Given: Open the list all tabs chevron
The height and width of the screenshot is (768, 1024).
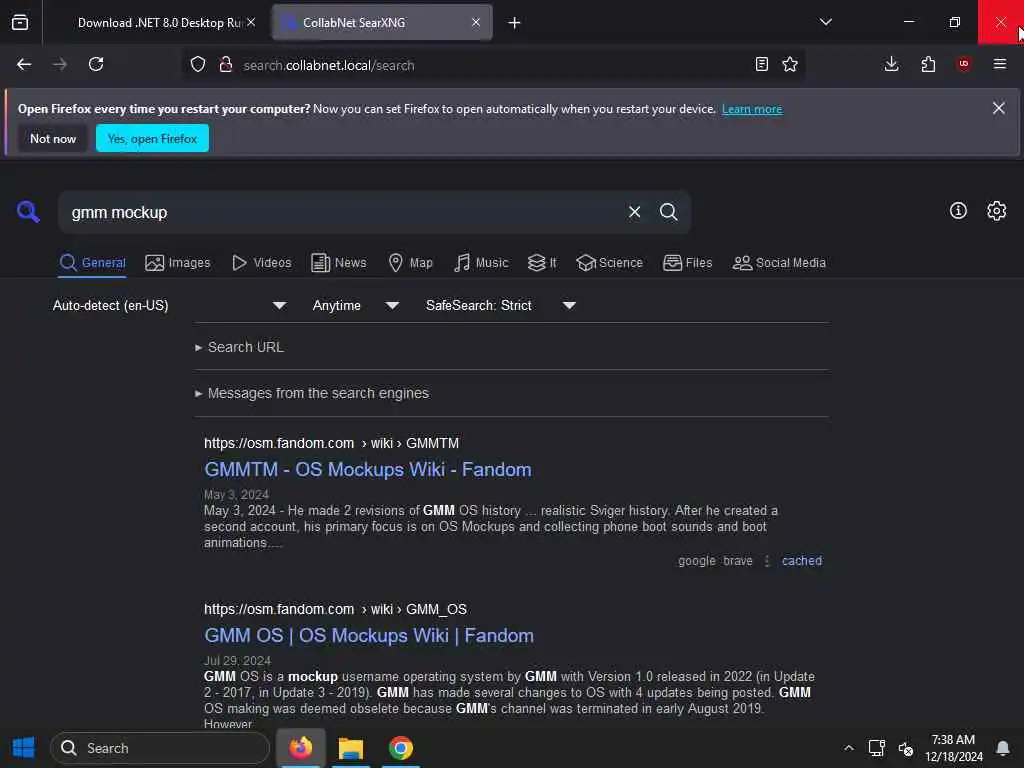Looking at the screenshot, I should [x=825, y=22].
